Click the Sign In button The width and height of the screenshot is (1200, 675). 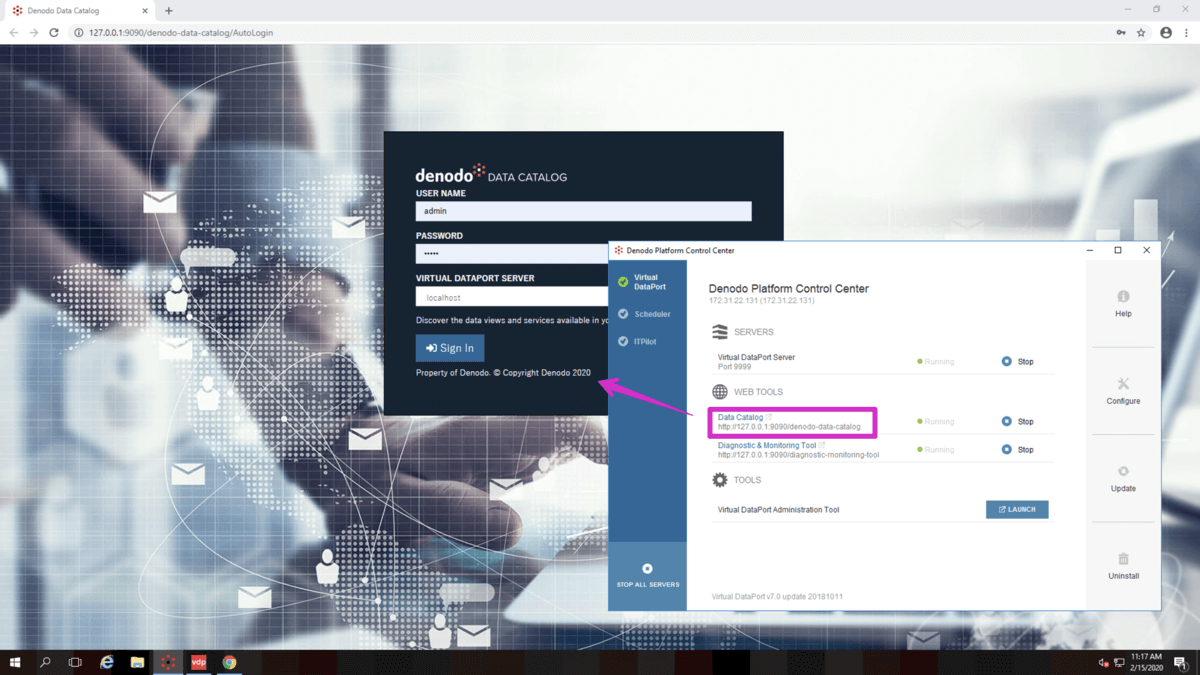point(450,348)
